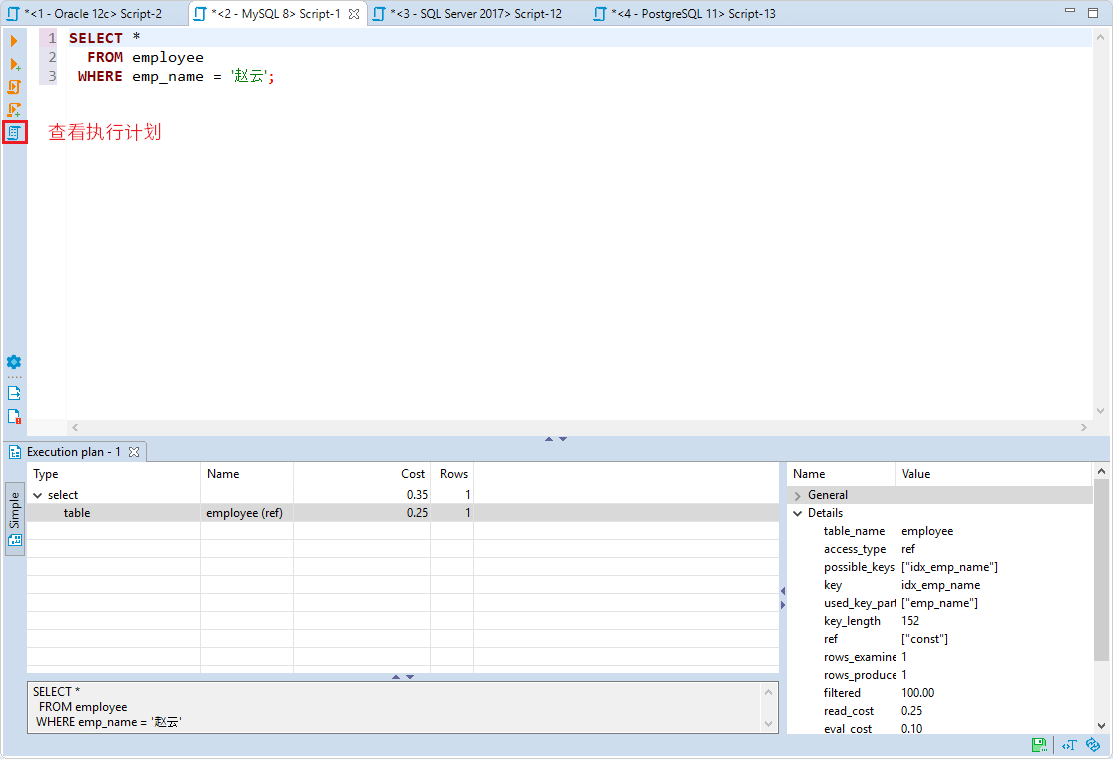The image size is (1113, 759).
Task: Select the table row in plan tree
Action: 402,513
